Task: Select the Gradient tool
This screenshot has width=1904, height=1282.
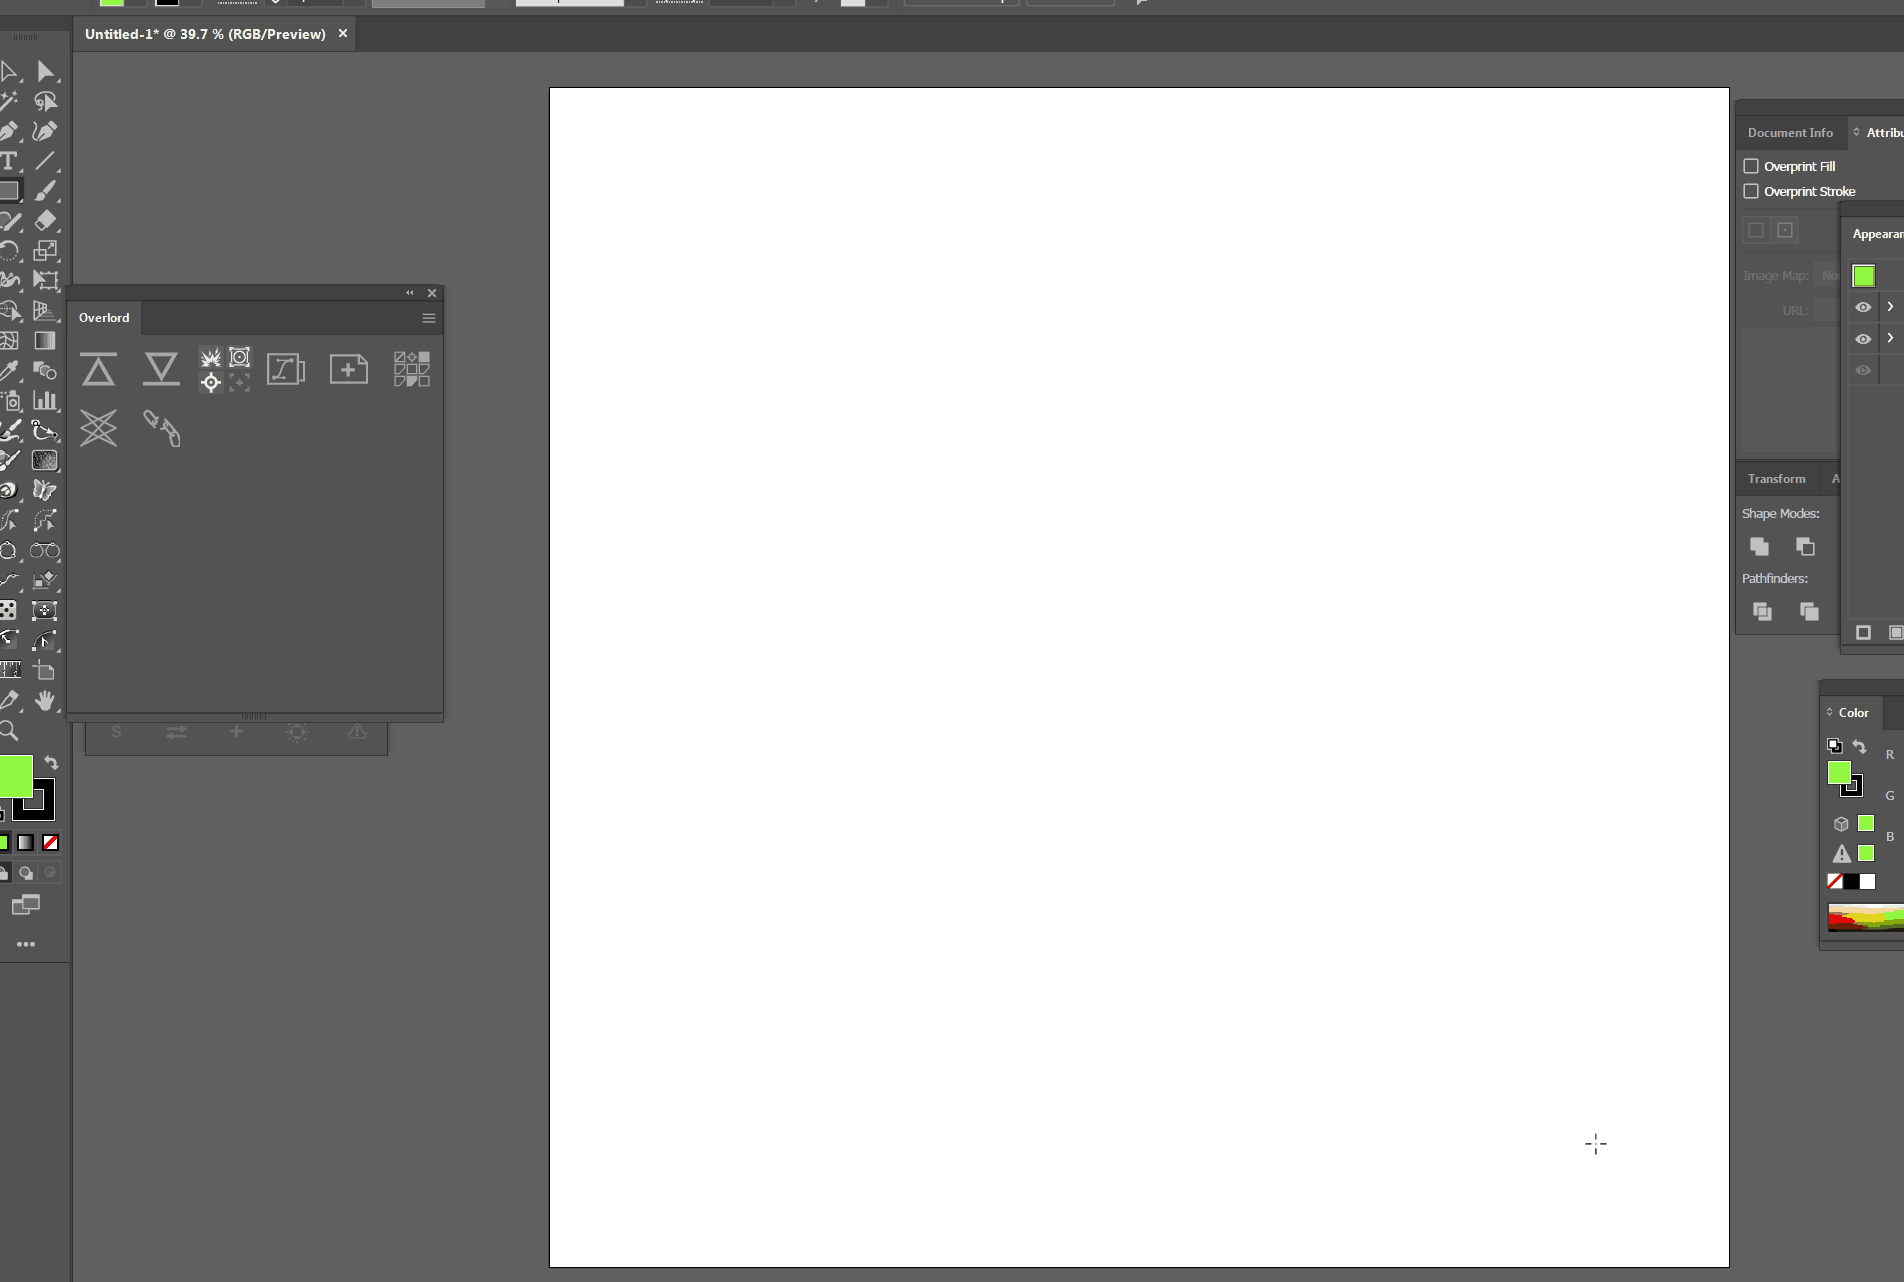Action: coord(45,341)
